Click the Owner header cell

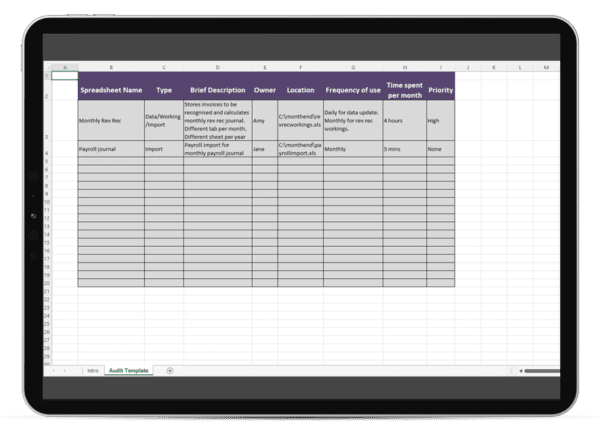(265, 90)
